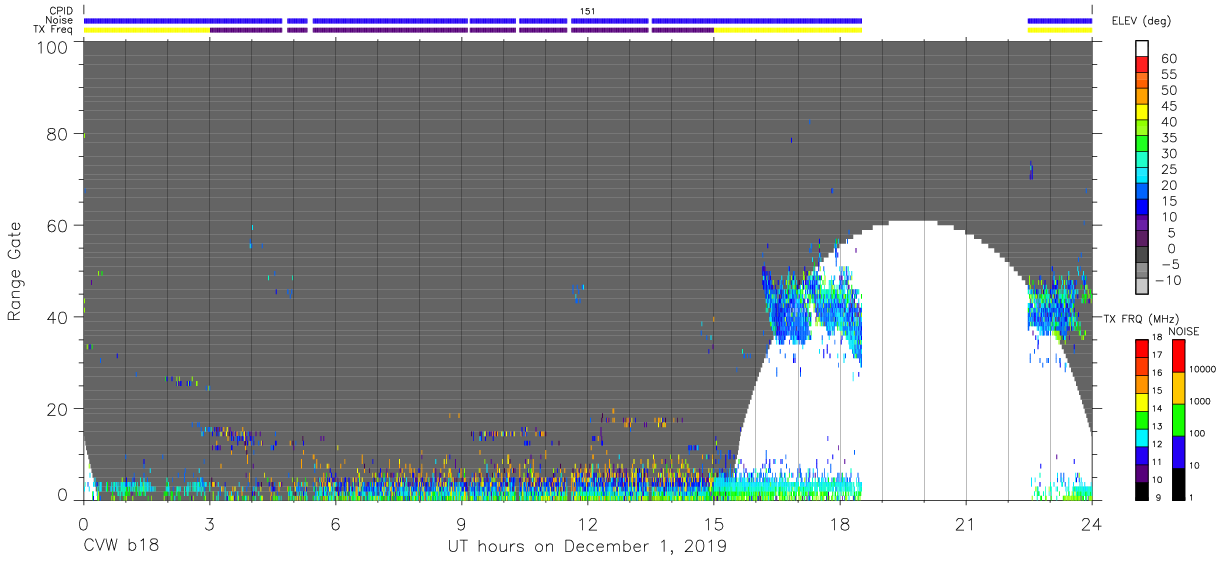Click ELEV colorbar label 25
The image size is (1228, 567).
tap(1170, 169)
